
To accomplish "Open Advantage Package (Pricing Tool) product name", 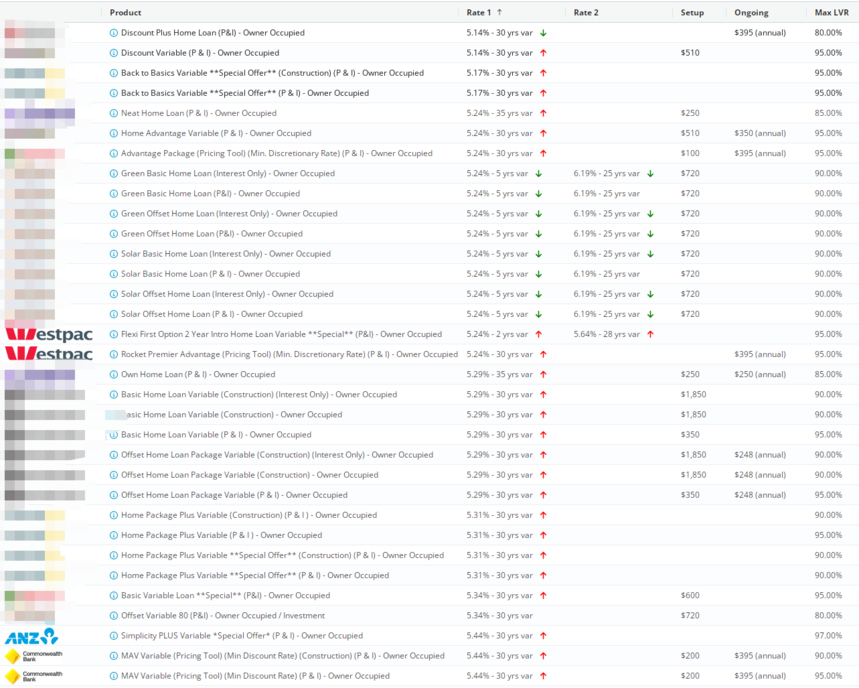I will pos(277,153).
